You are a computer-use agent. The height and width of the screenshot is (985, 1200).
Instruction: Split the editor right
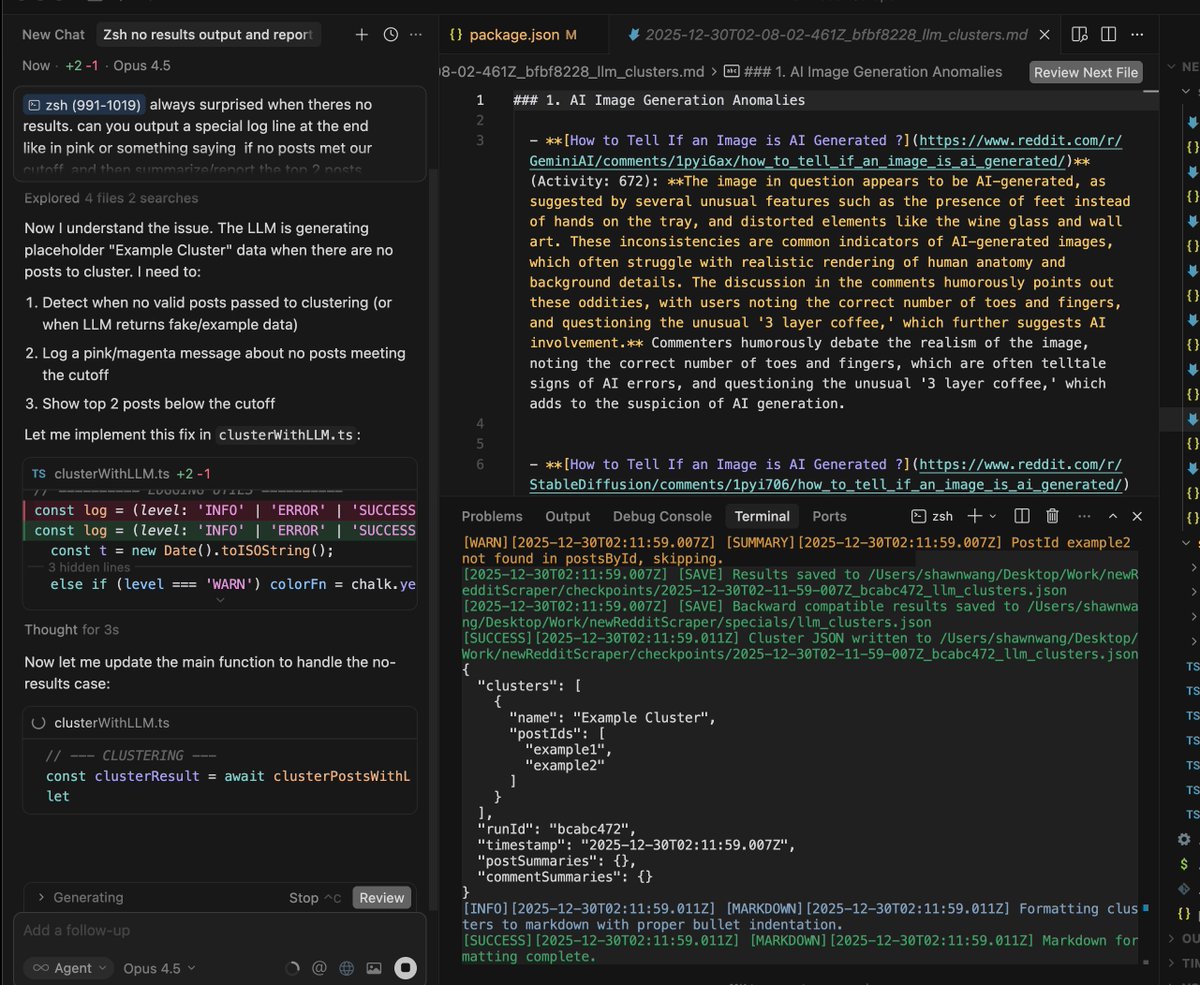pos(1108,34)
